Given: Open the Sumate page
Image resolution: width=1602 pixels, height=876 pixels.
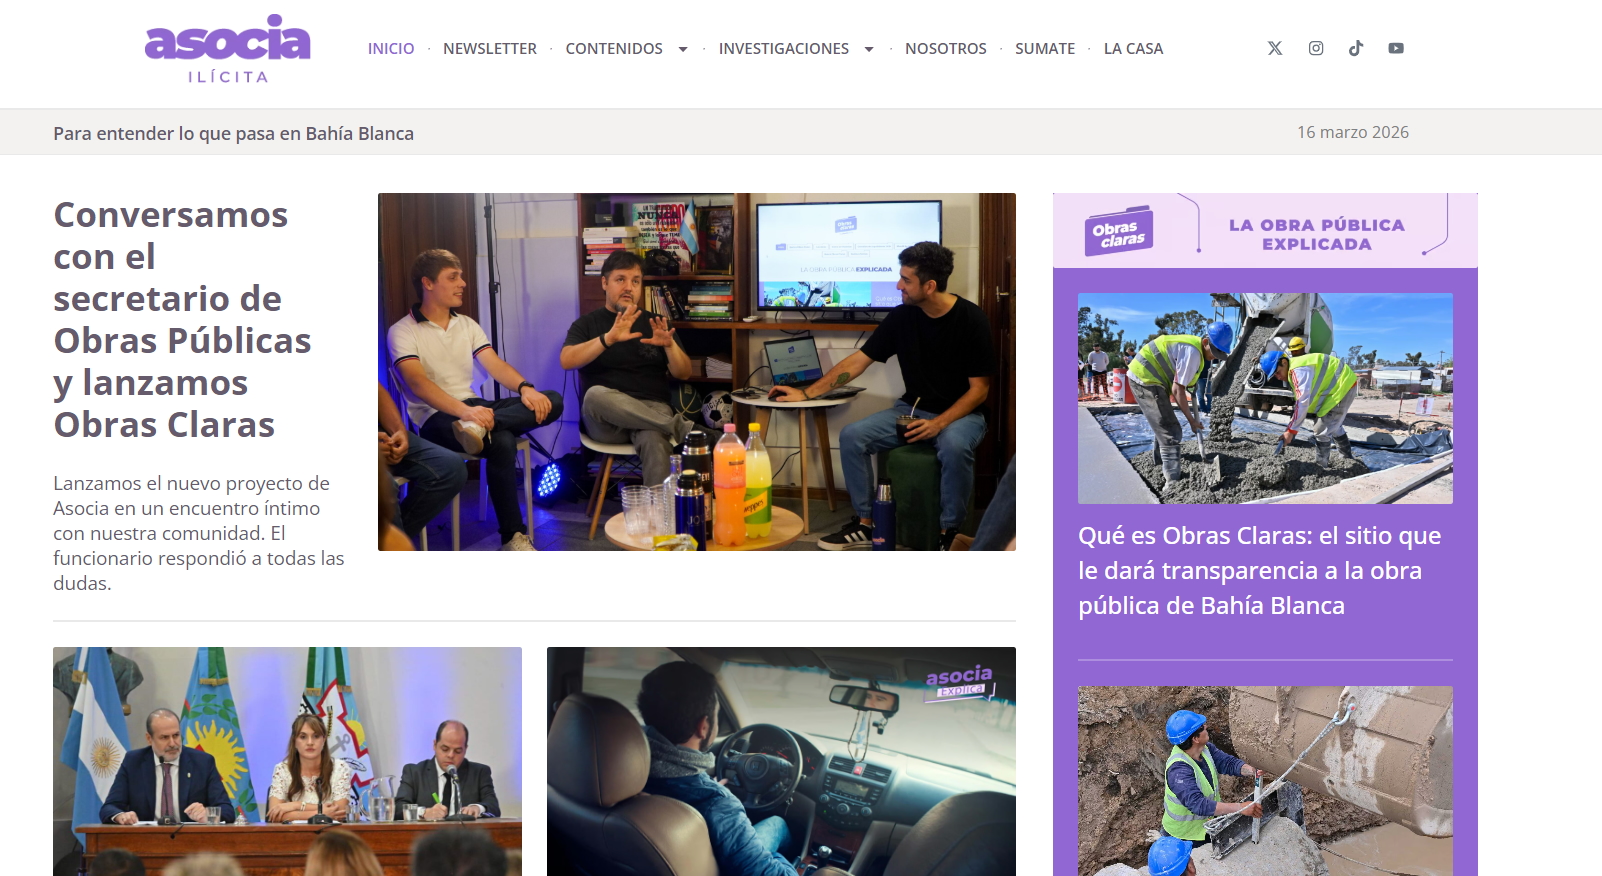Looking at the screenshot, I should (1045, 49).
